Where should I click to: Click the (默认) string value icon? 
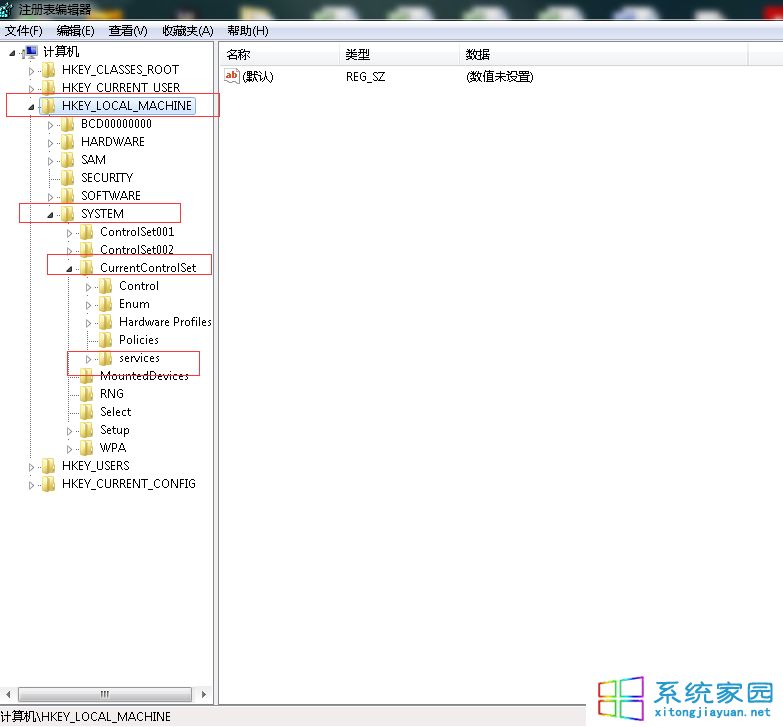[x=232, y=77]
